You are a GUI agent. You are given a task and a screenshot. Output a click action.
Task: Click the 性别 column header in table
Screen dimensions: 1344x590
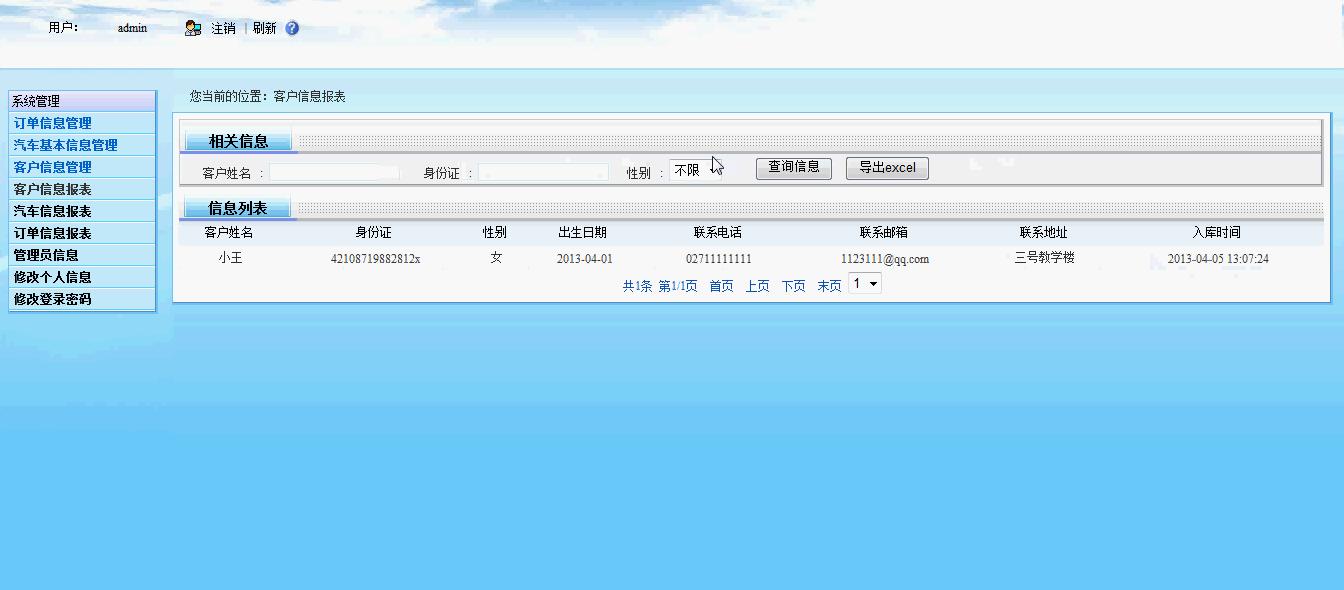coord(494,232)
